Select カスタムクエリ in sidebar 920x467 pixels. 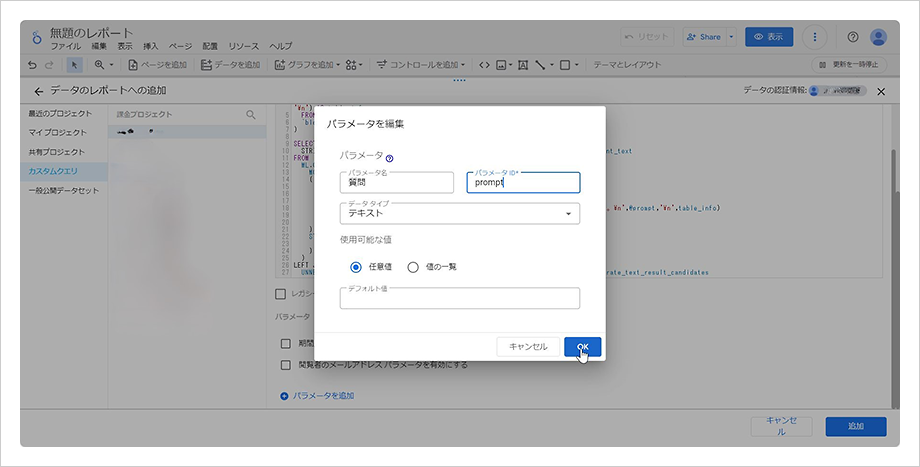coord(64,172)
